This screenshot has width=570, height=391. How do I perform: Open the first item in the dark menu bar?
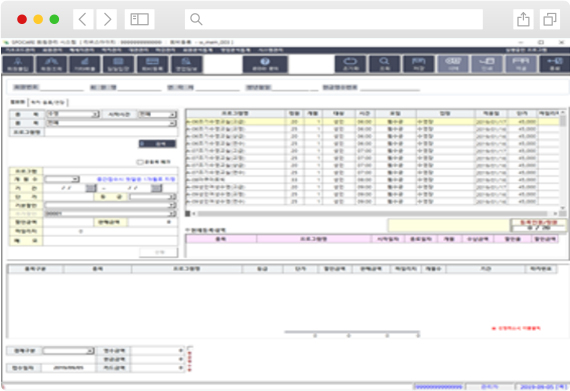pyautogui.click(x=20, y=50)
